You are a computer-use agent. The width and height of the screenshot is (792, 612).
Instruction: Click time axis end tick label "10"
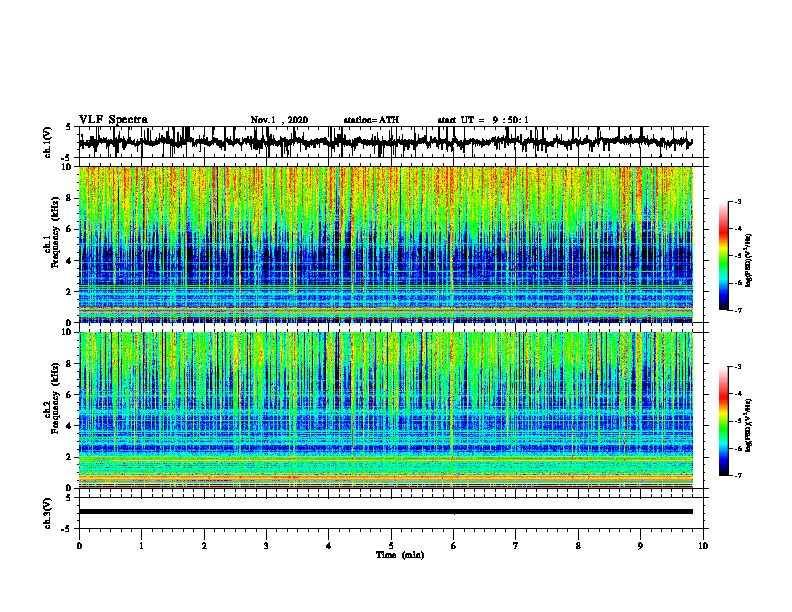click(703, 546)
